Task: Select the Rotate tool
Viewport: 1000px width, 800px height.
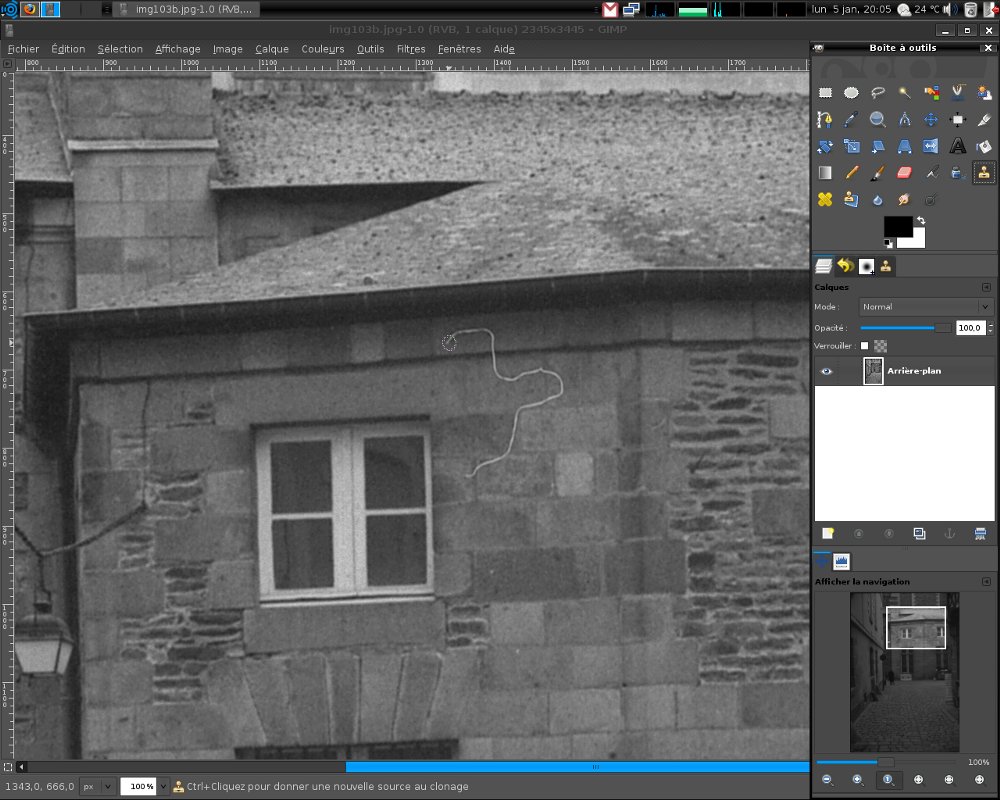Action: (x=825, y=146)
